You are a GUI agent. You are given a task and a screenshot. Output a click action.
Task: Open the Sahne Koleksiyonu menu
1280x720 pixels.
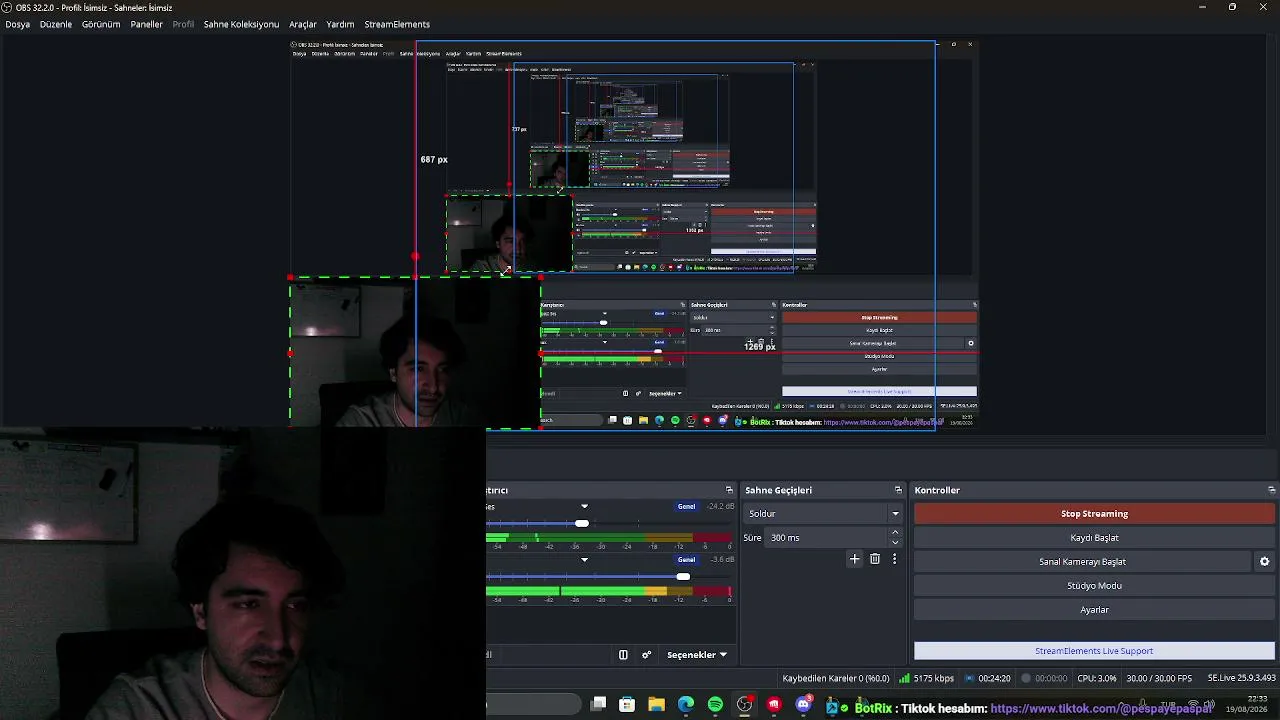tap(241, 24)
